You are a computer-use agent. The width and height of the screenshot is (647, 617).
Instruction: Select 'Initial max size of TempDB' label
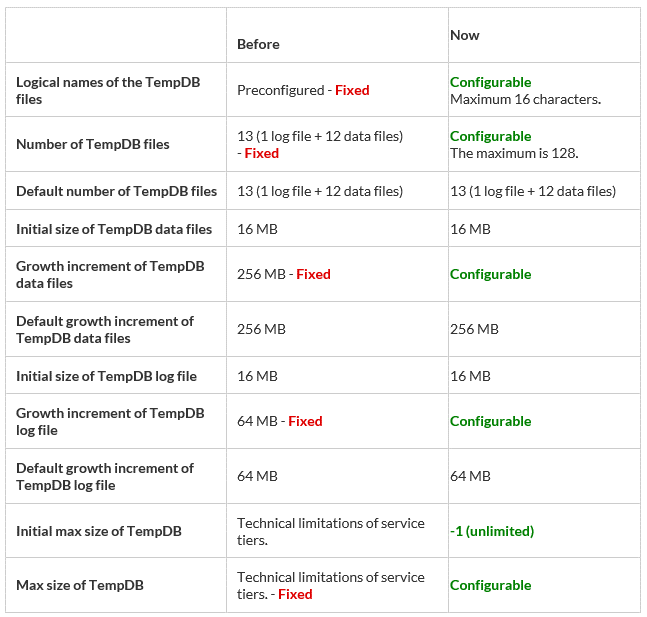(x=99, y=531)
